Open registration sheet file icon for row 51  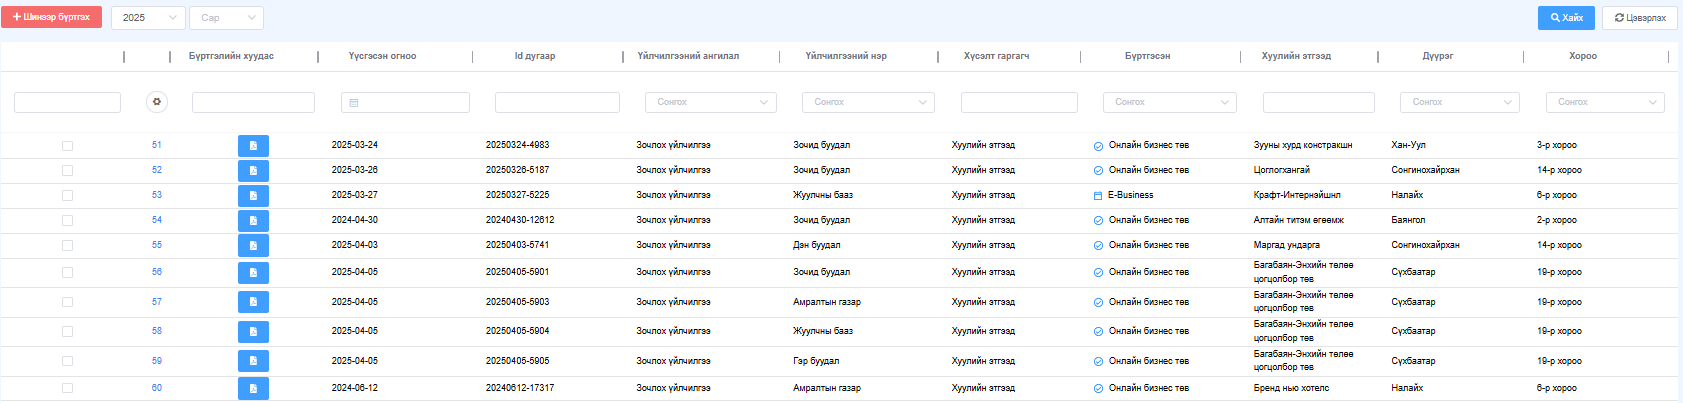click(x=253, y=146)
